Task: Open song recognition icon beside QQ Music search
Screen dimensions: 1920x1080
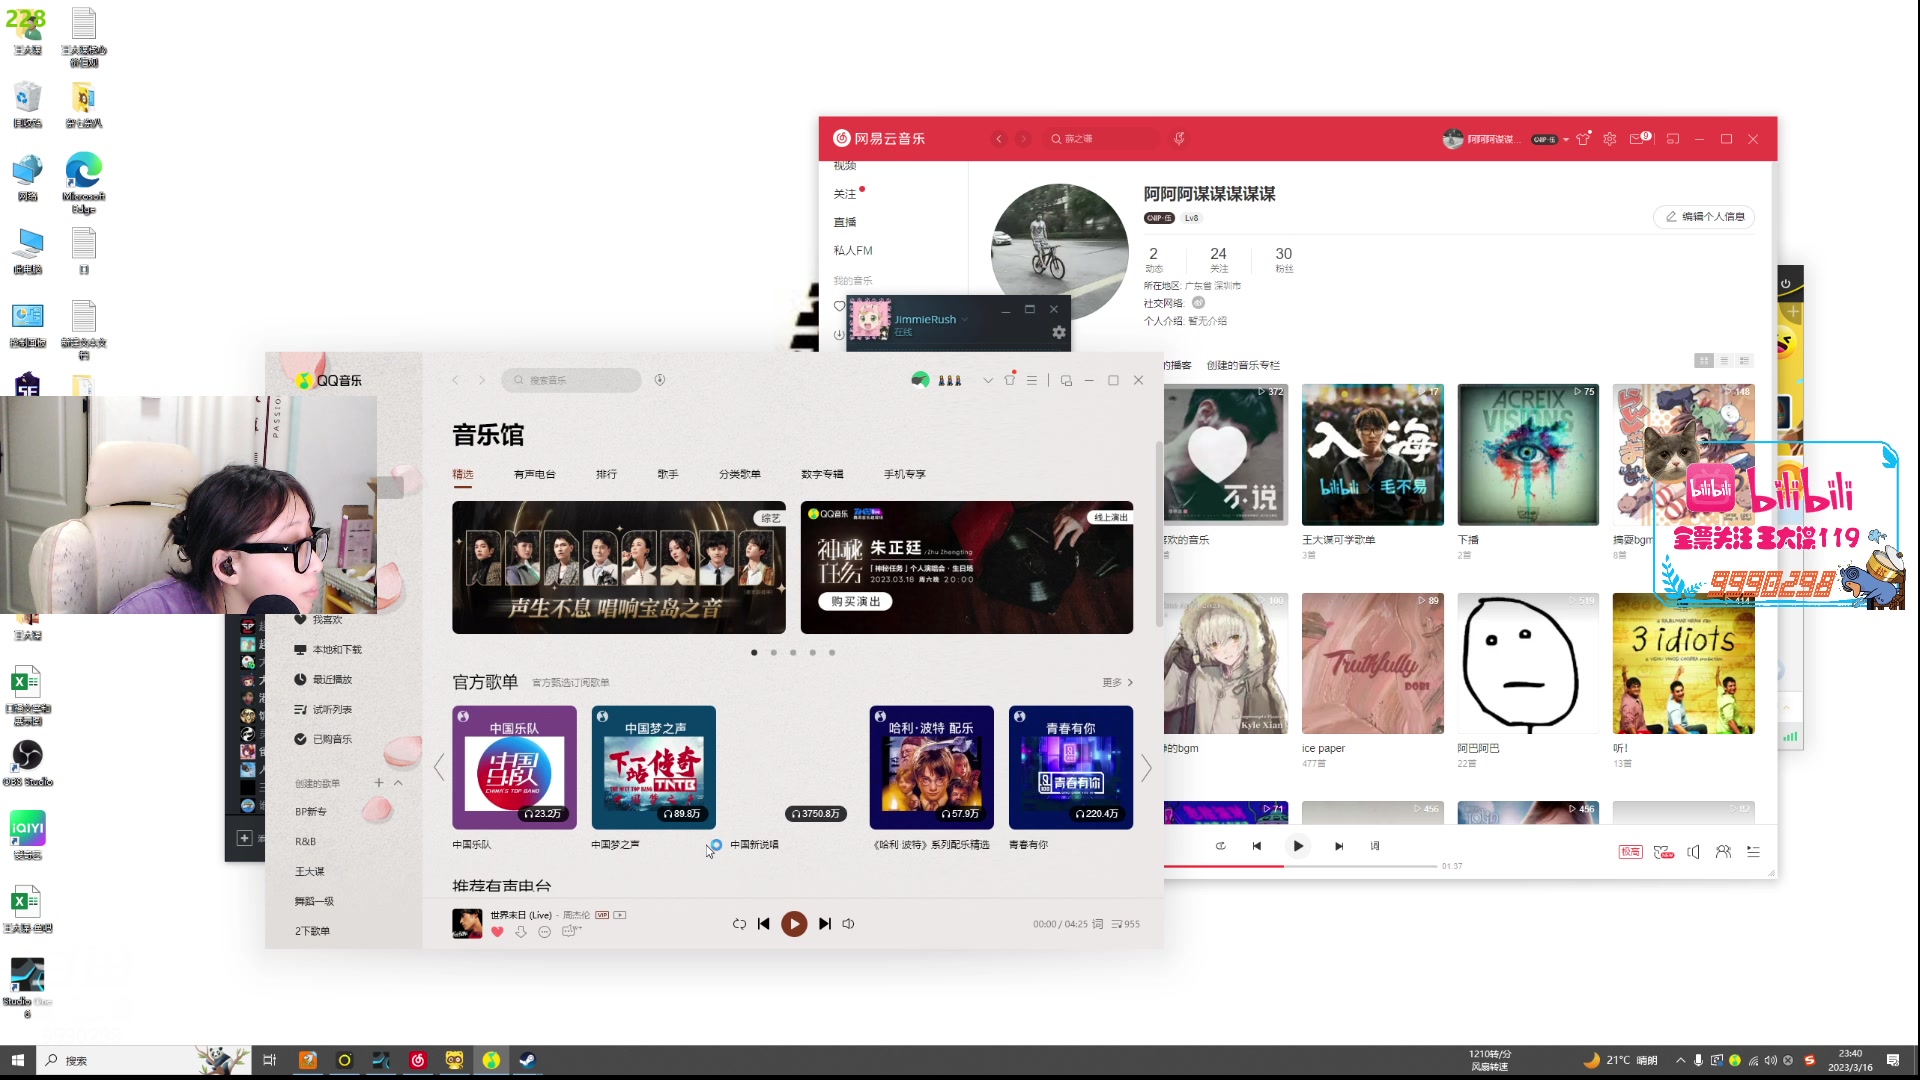Action: pos(660,380)
